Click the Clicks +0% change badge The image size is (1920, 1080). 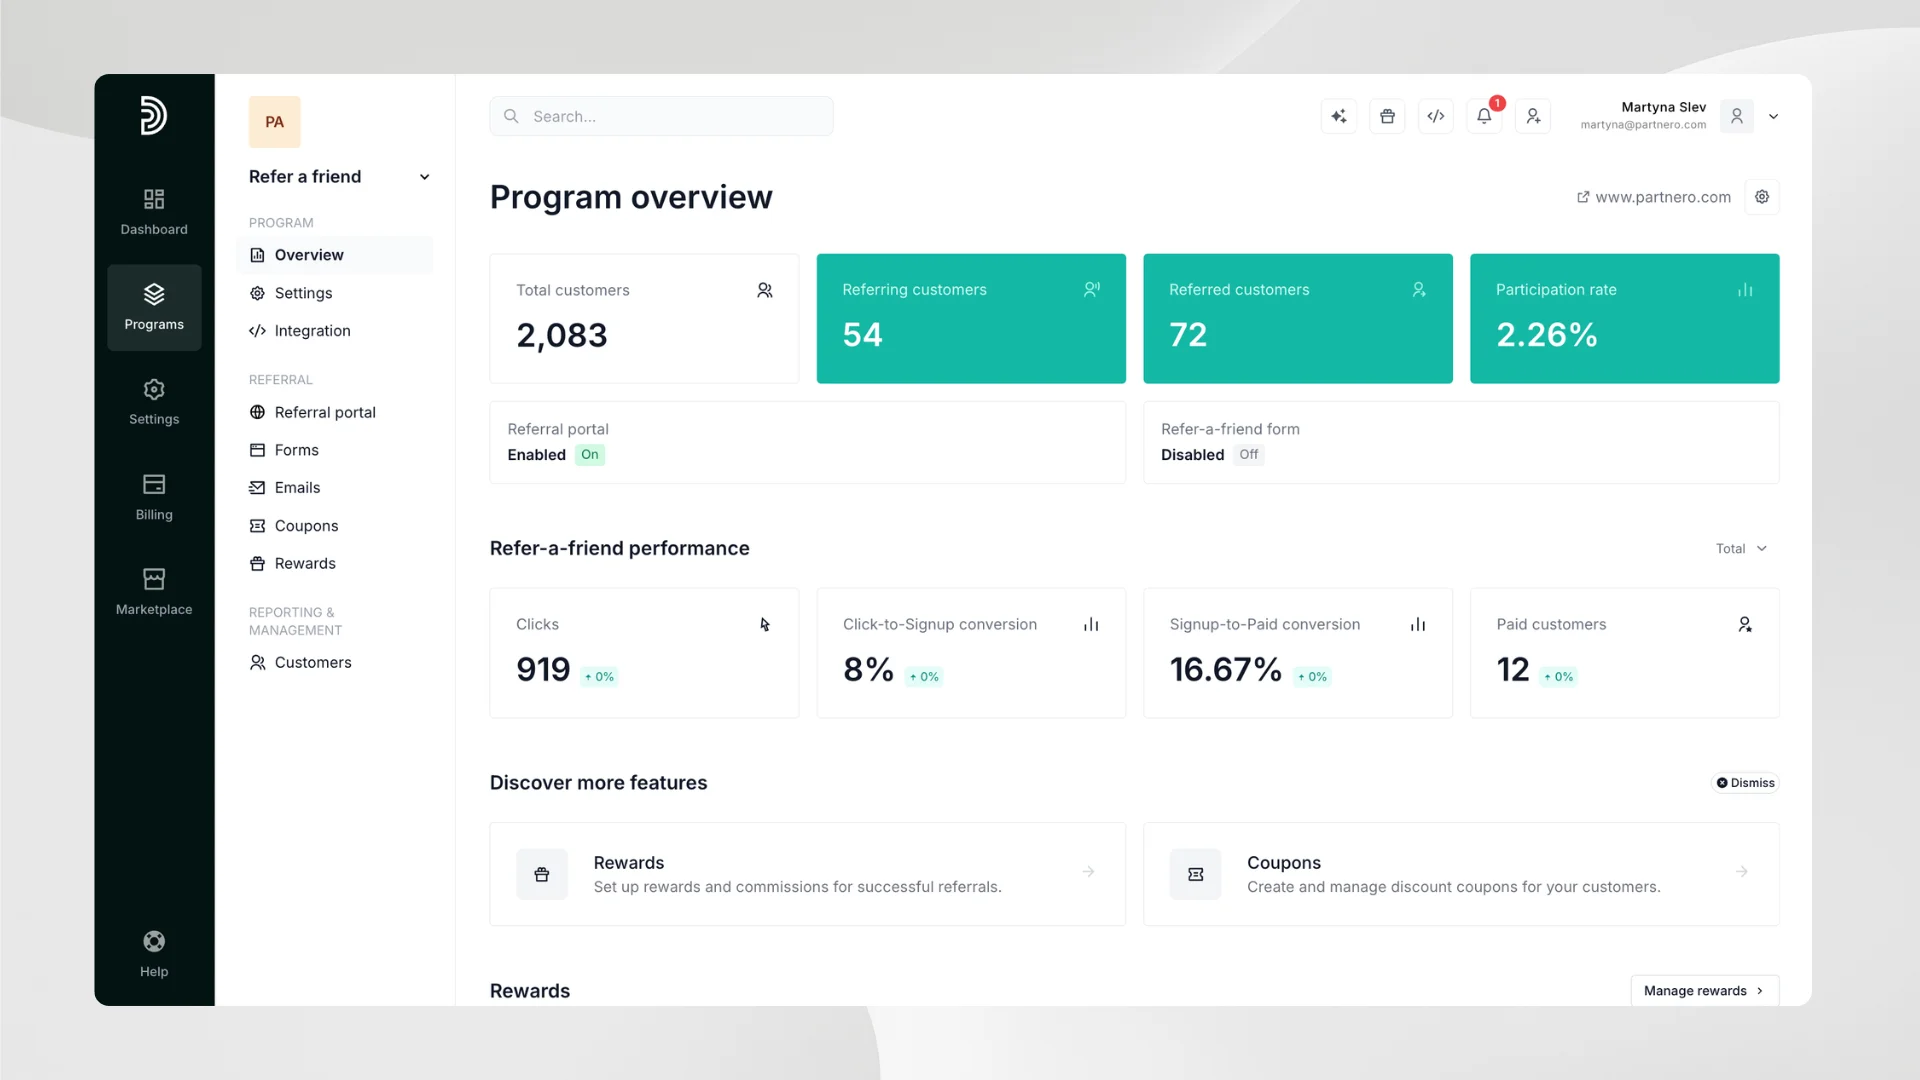[x=600, y=677]
